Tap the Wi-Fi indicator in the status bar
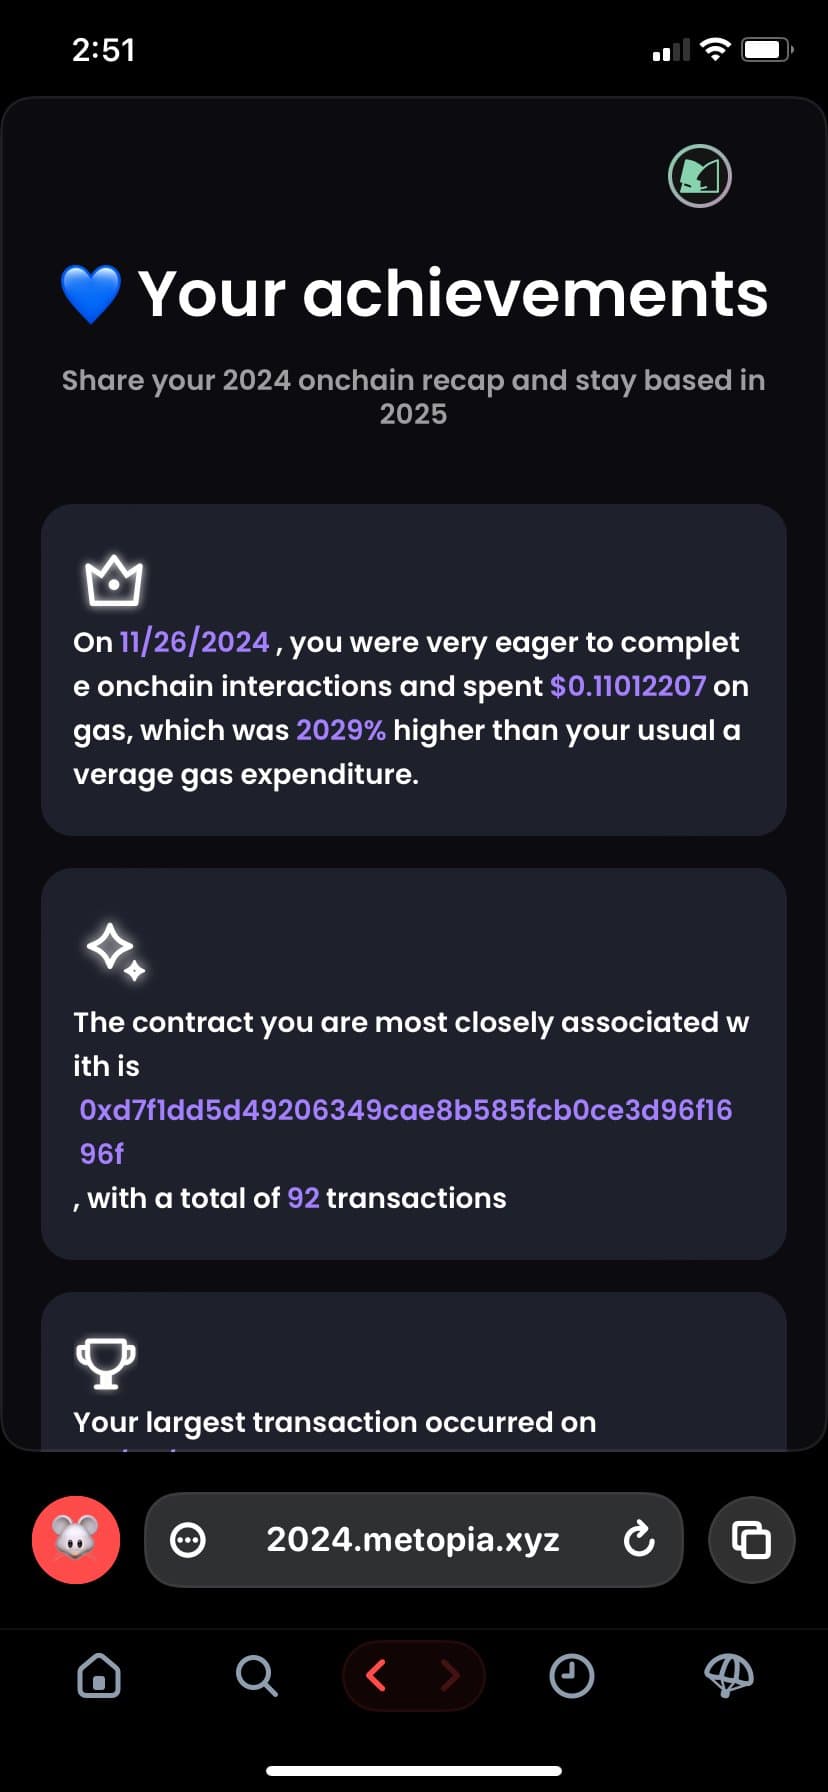 coord(716,48)
